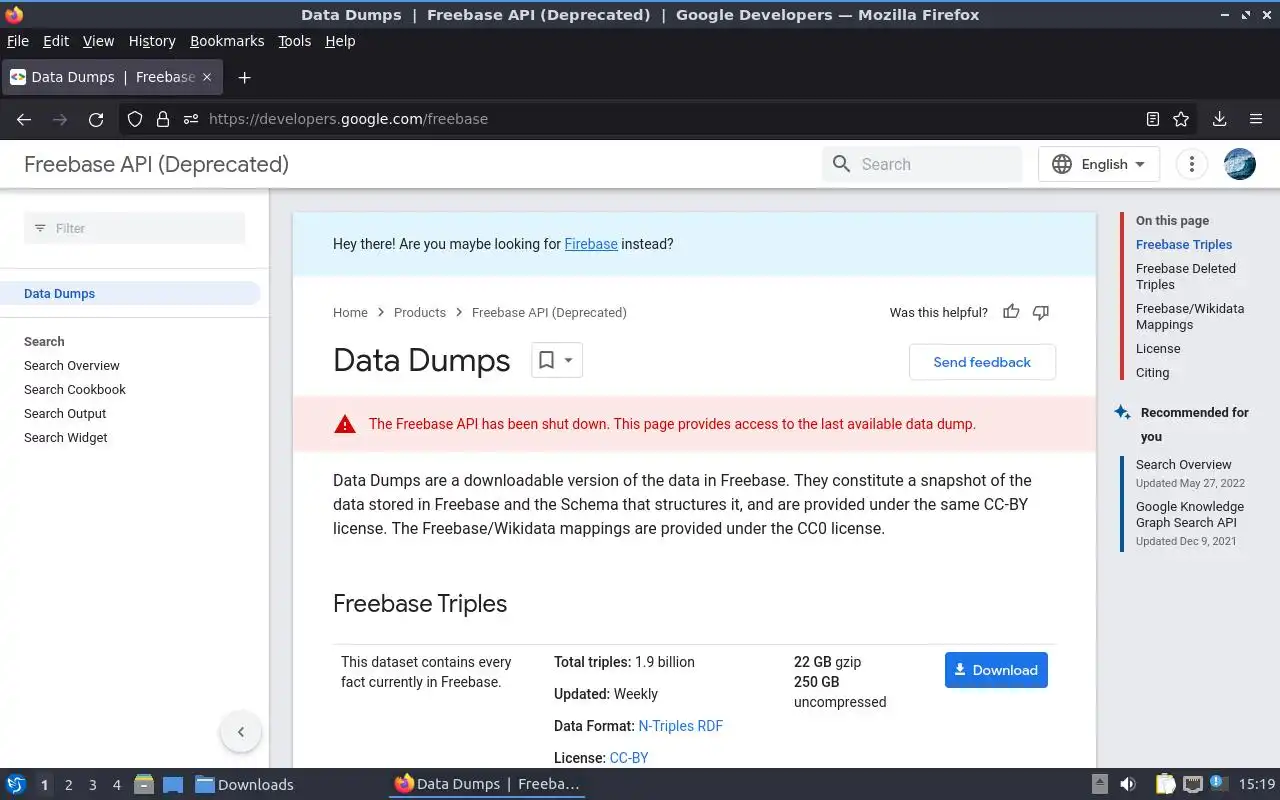The image size is (1280, 800).
Task: Click the search magnifier icon
Action: (x=841, y=164)
